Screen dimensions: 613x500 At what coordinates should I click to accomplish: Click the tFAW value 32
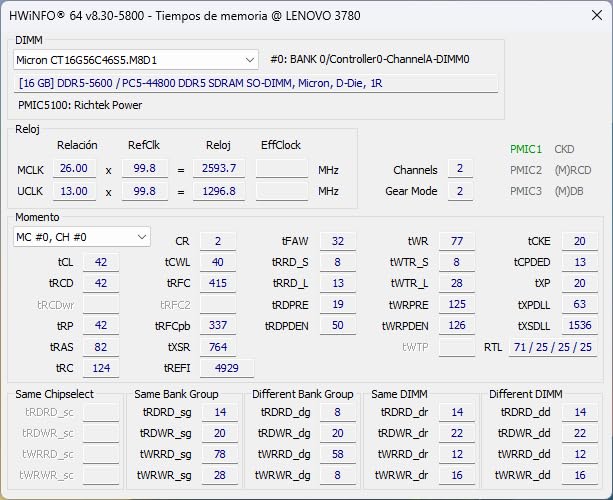coord(338,241)
